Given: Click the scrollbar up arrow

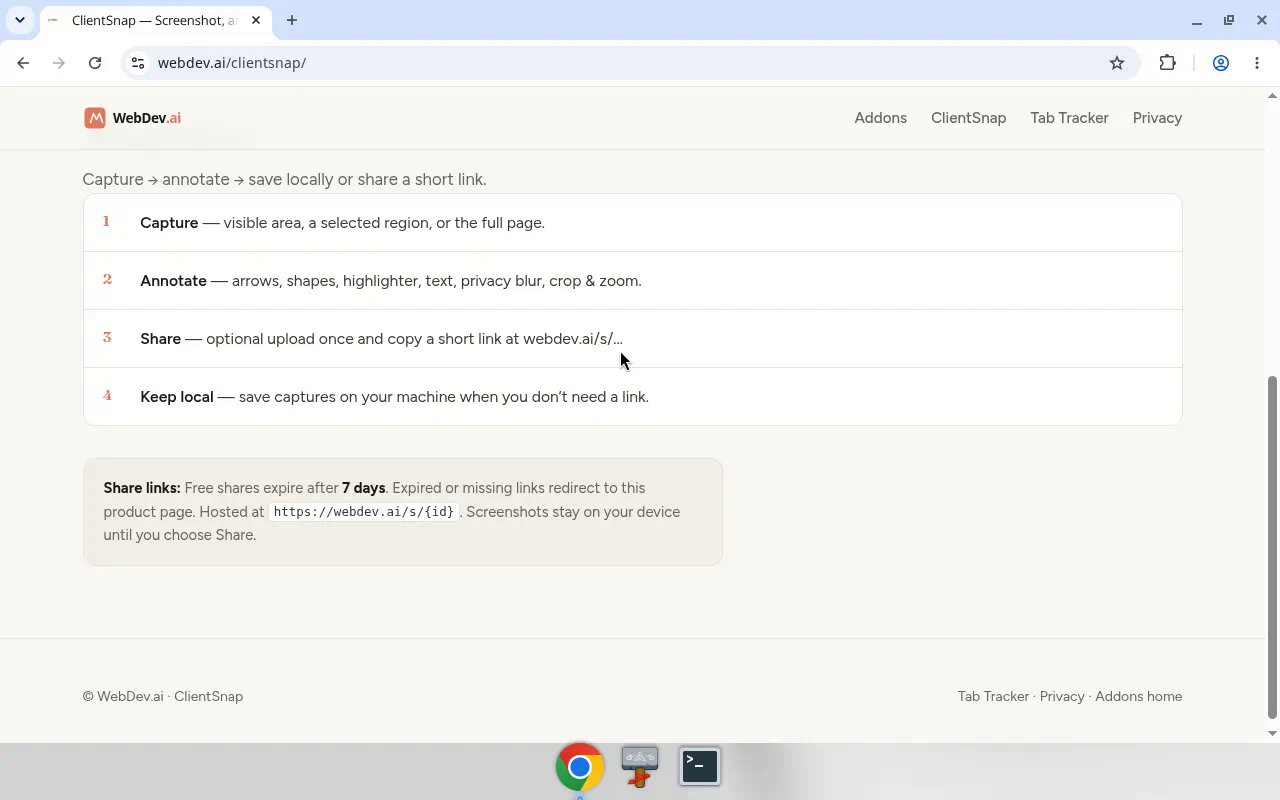Looking at the screenshot, I should click(x=1272, y=96).
